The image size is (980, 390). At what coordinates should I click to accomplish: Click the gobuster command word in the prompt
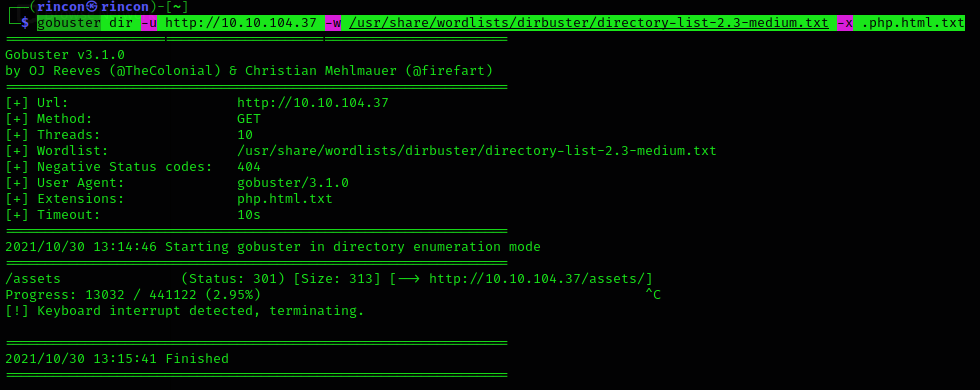pos(69,23)
